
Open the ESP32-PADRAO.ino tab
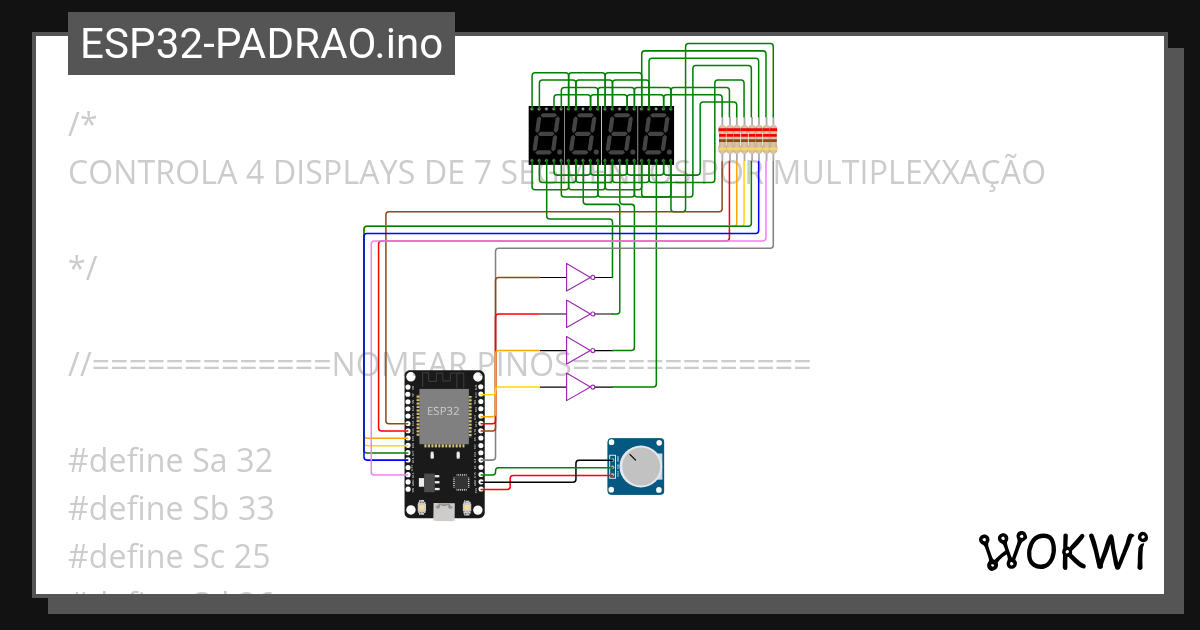[260, 43]
